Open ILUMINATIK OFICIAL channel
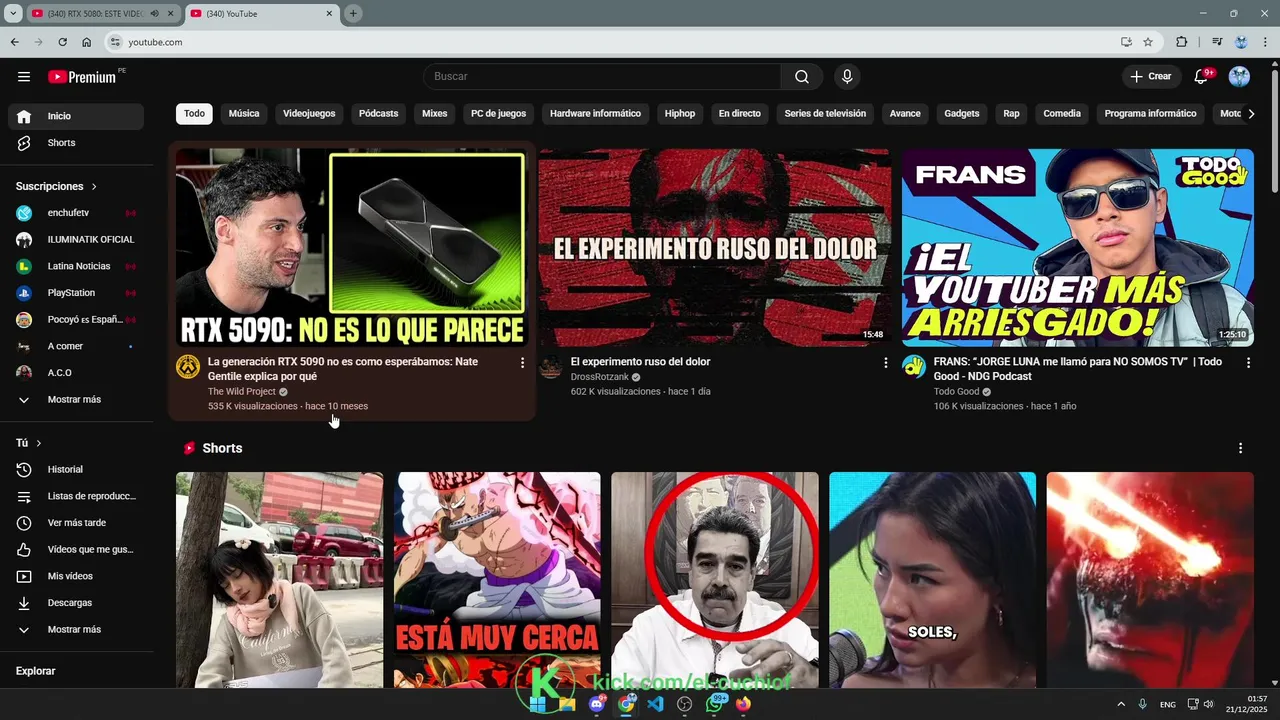The width and height of the screenshot is (1280, 720). point(76,240)
